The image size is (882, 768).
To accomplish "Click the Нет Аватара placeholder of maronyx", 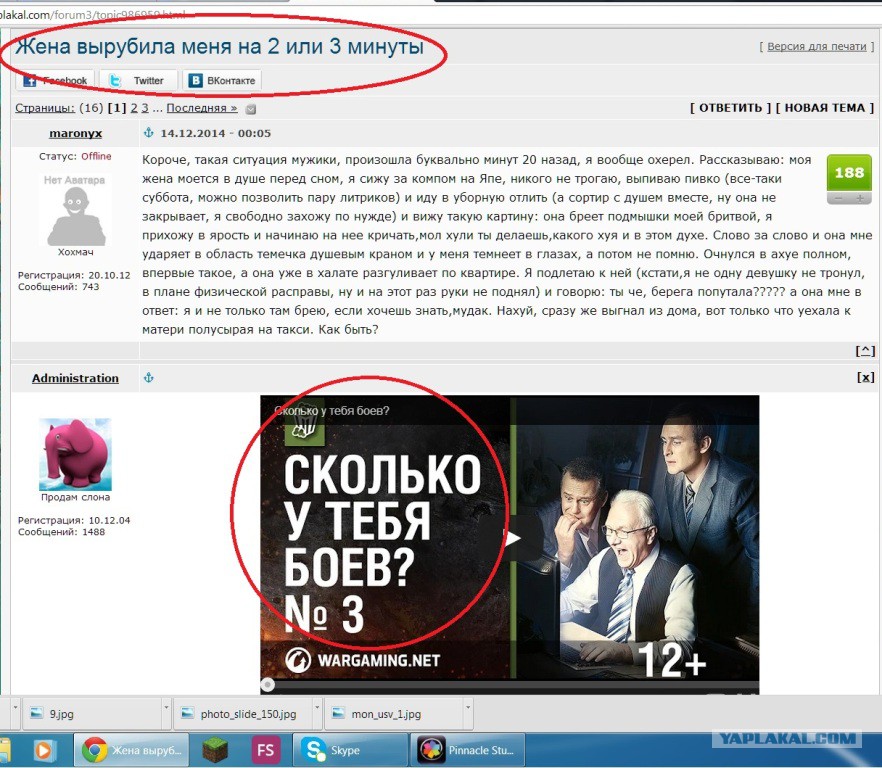I will (x=75, y=211).
